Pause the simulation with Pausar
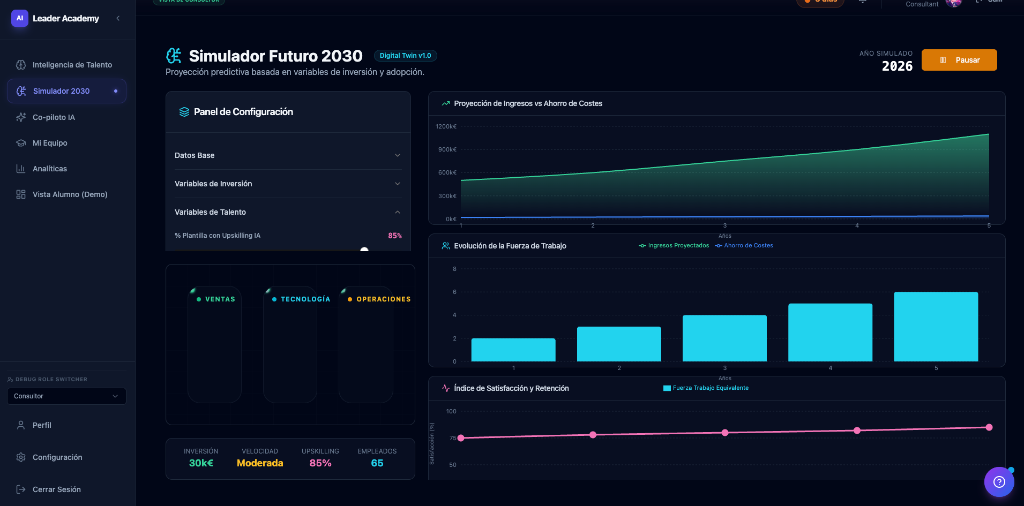The image size is (1024, 506). (959, 60)
